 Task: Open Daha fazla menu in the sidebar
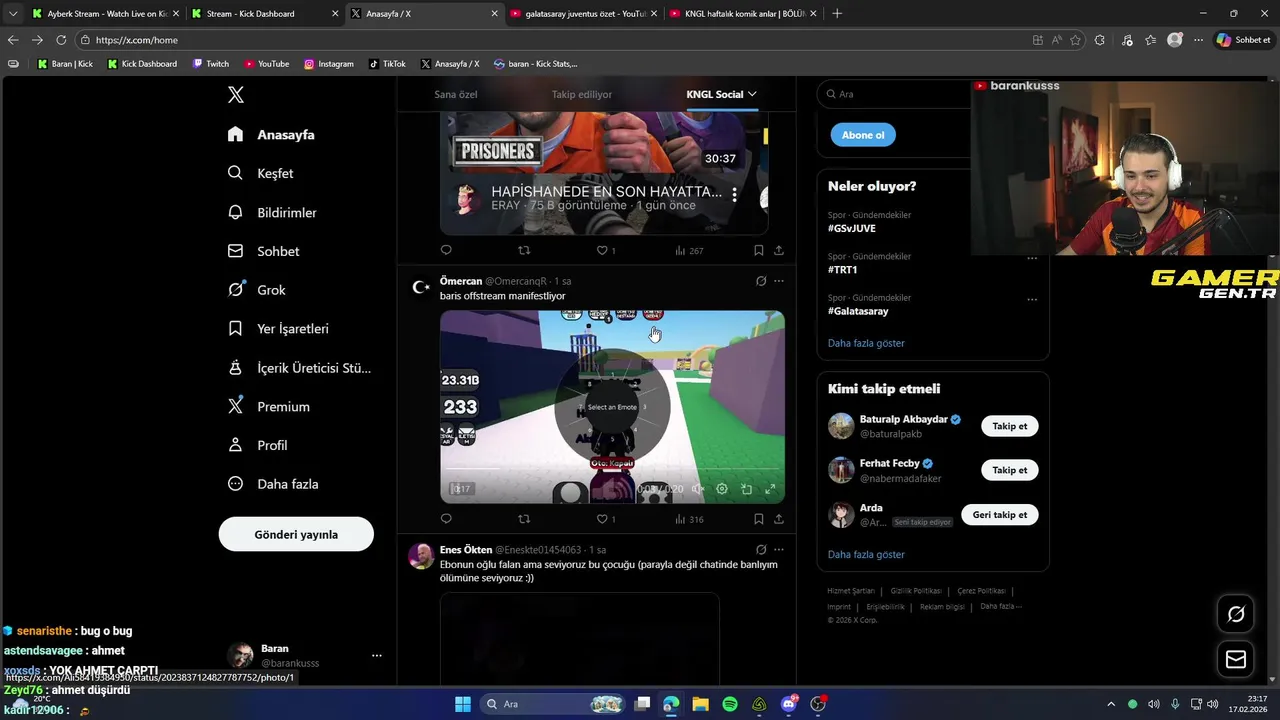pos(273,484)
